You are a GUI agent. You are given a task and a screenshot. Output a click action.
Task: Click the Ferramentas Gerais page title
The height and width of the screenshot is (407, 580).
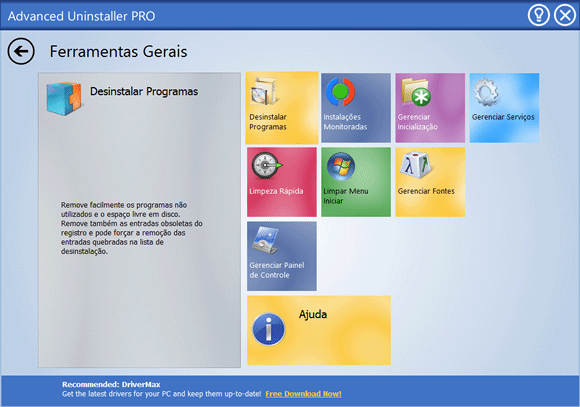(x=118, y=51)
